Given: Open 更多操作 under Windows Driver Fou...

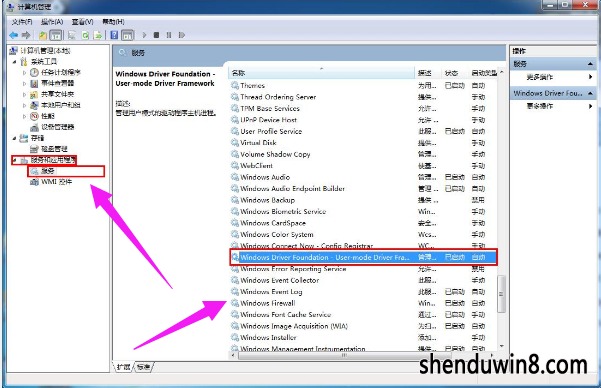Looking at the screenshot, I should pyautogui.click(x=540, y=106).
